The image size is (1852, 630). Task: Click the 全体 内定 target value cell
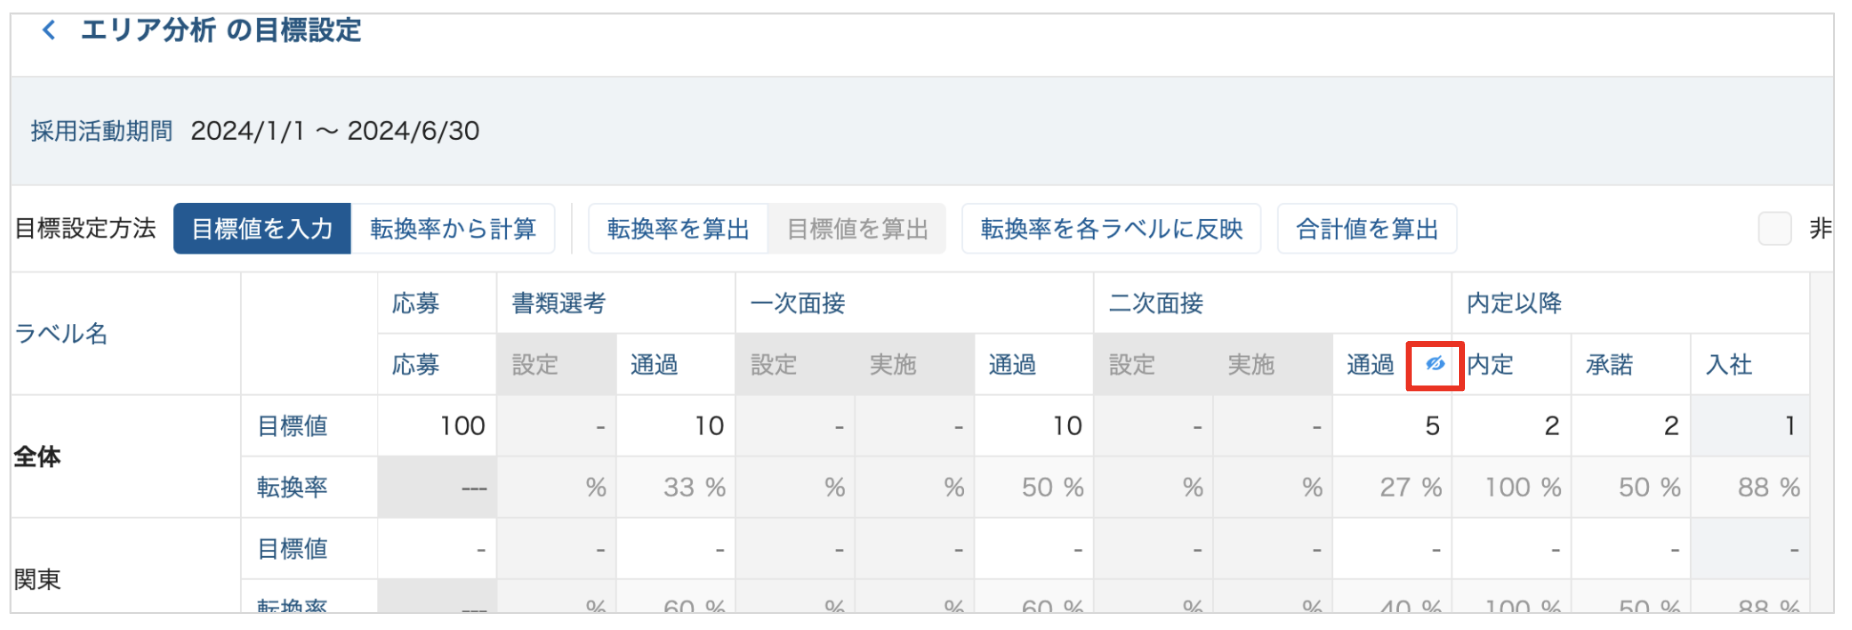[1511, 426]
